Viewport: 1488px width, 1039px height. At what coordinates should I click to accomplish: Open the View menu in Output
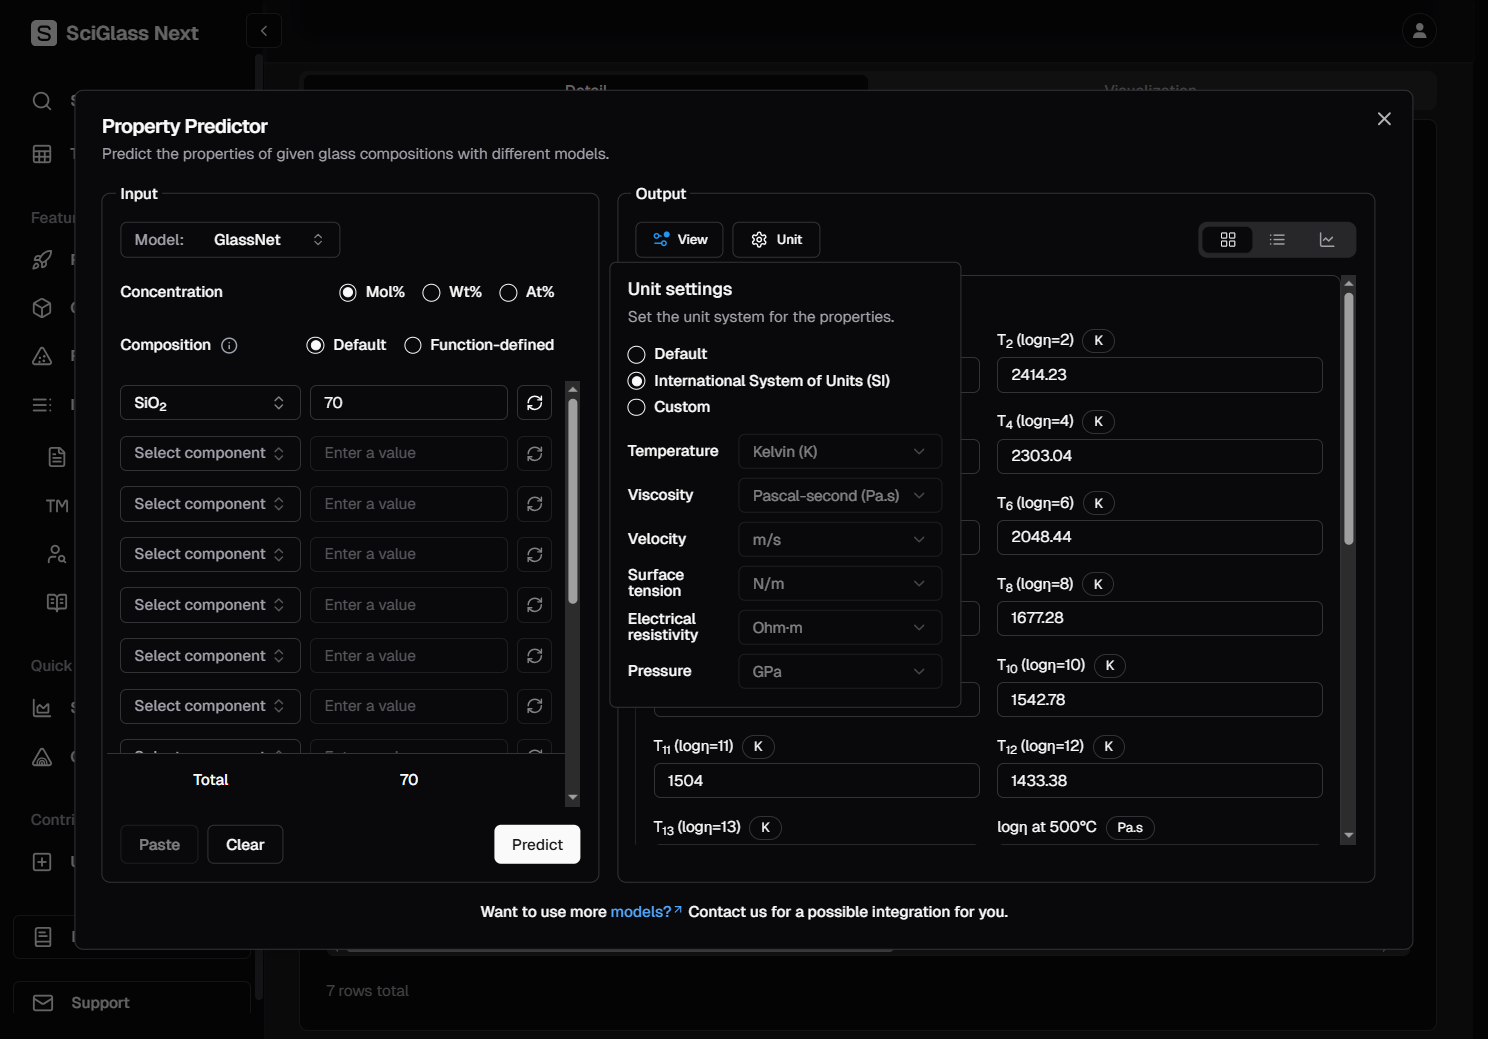(679, 240)
